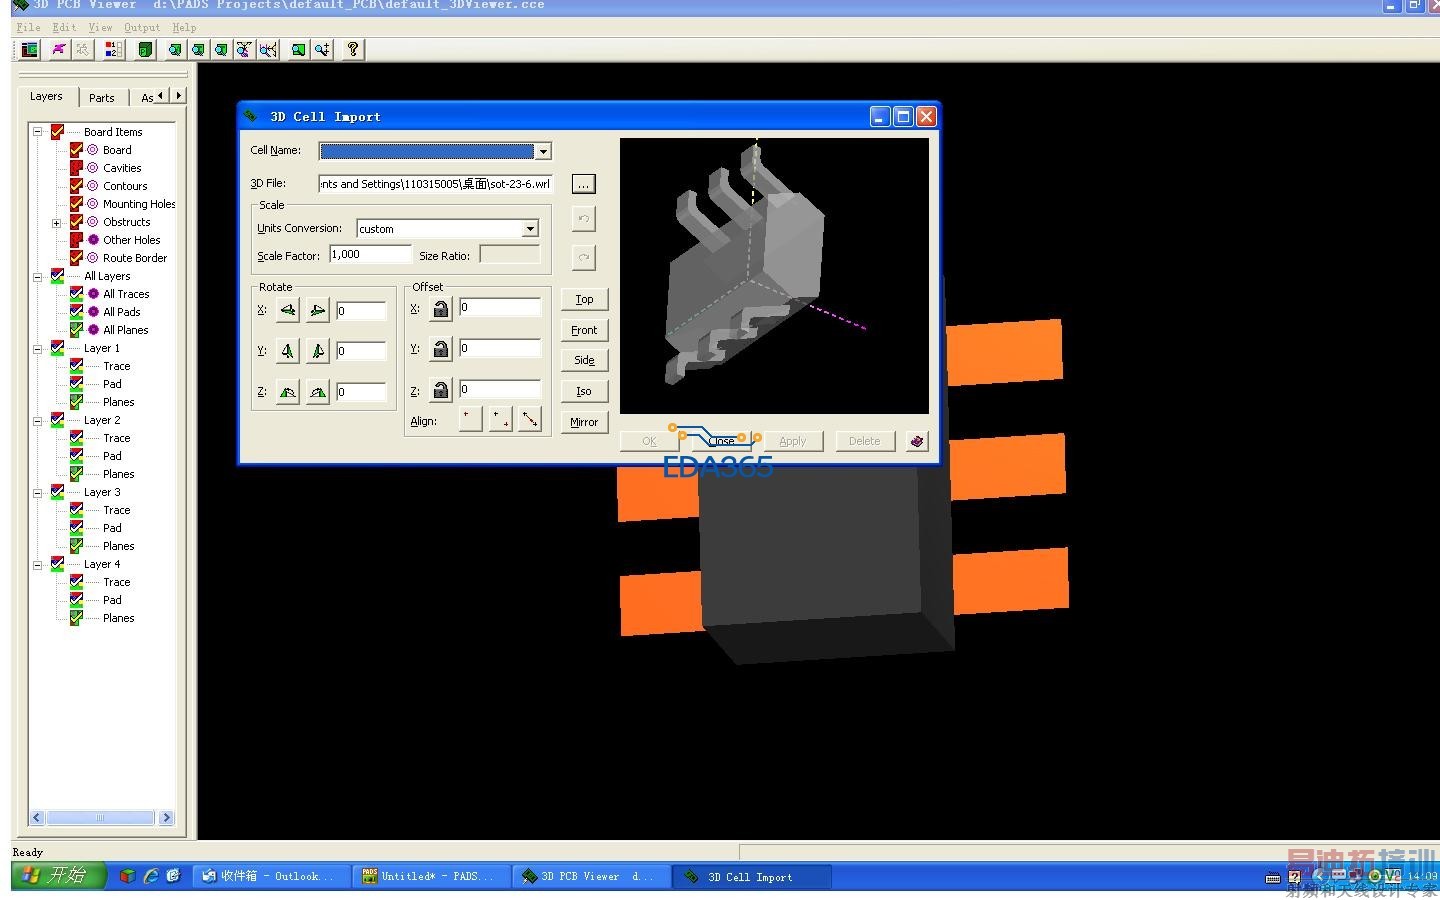Collapse the Board Items tree node

coord(38,132)
